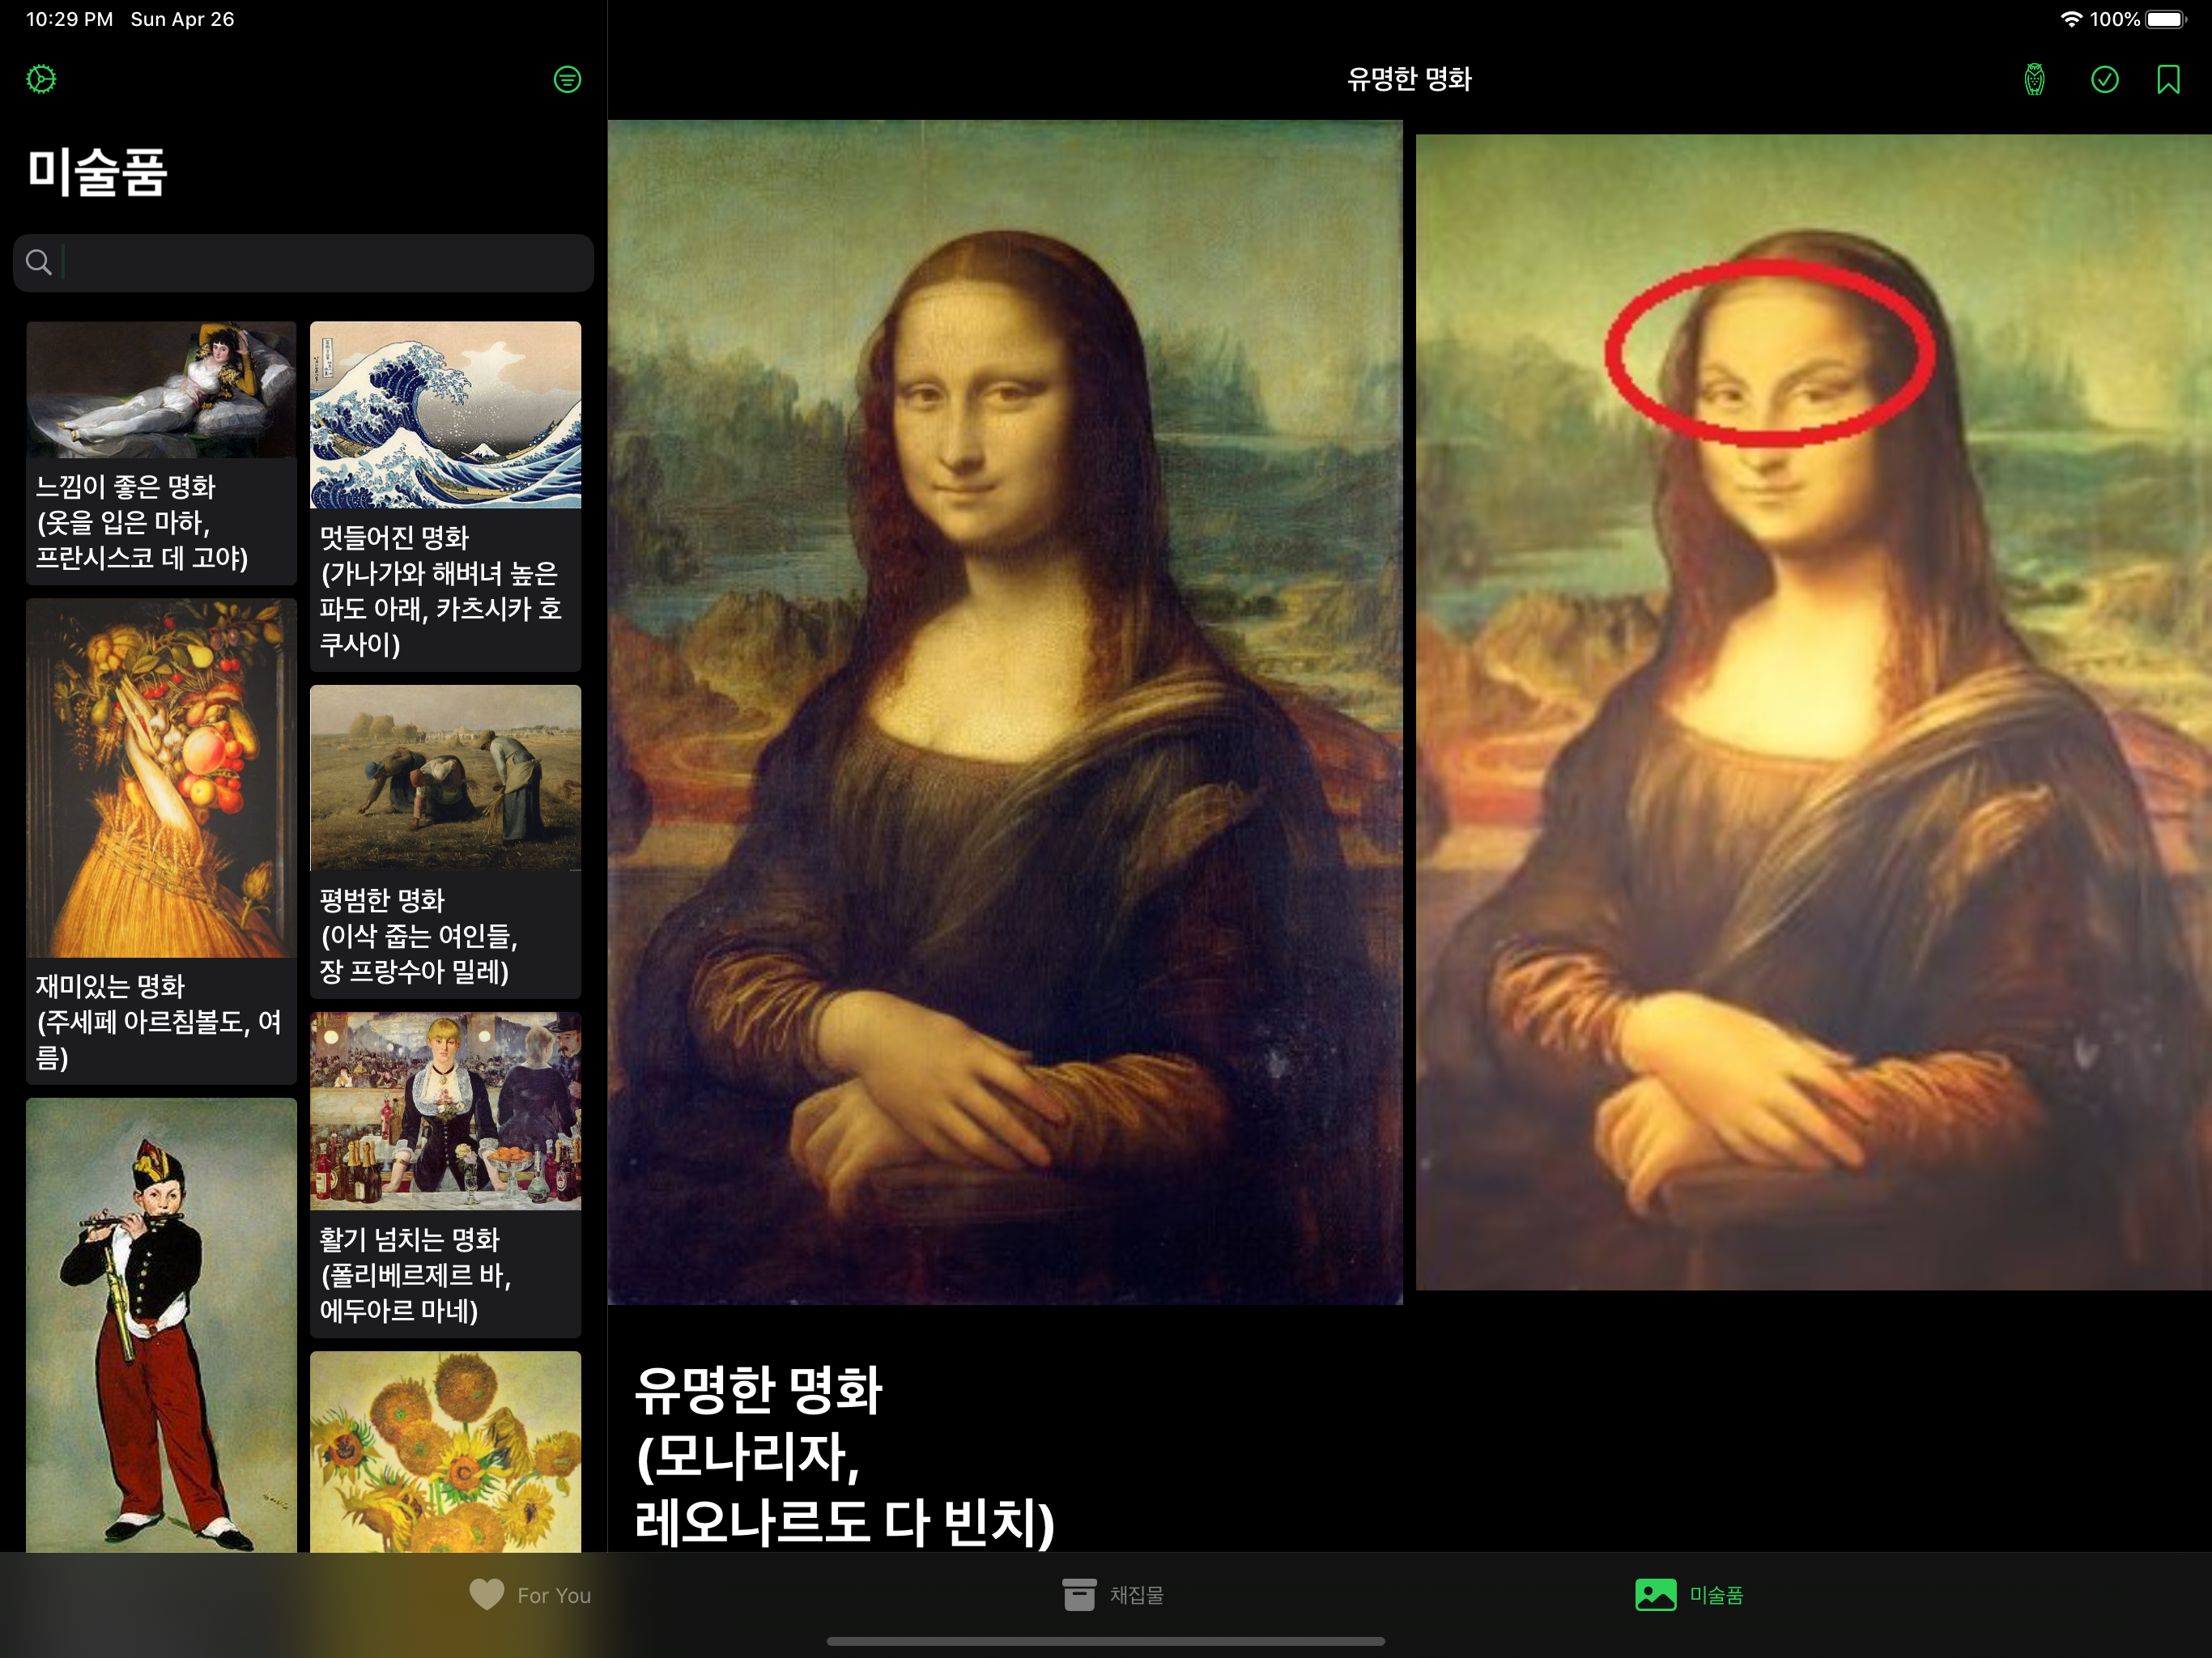Click caption 평범한 명화

(382, 901)
